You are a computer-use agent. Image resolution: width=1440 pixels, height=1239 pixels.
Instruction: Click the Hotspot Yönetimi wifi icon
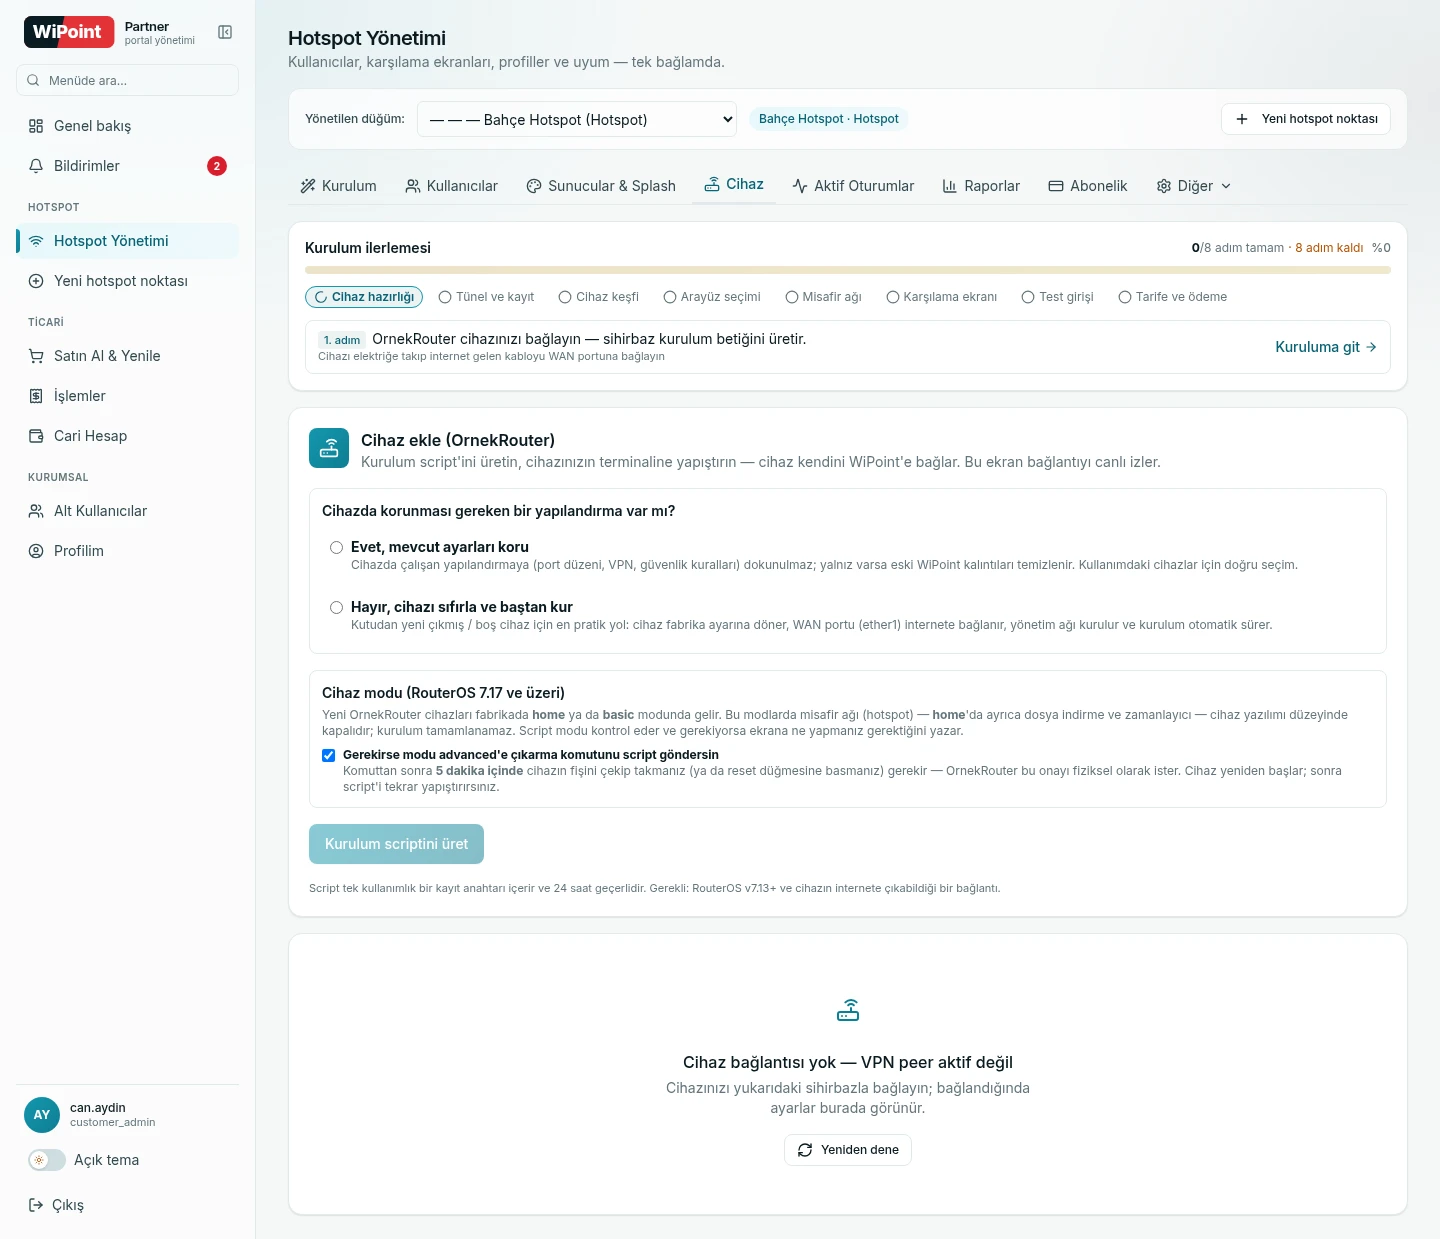coord(36,241)
